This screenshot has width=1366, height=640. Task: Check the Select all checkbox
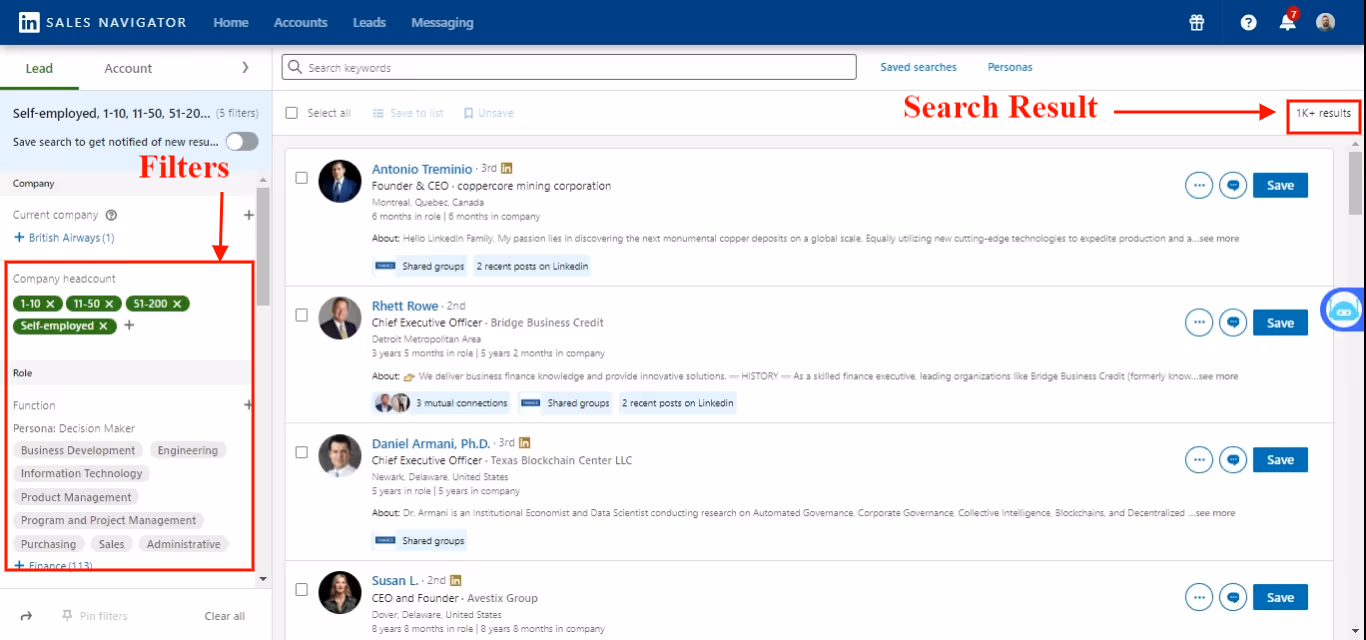pyautogui.click(x=289, y=112)
